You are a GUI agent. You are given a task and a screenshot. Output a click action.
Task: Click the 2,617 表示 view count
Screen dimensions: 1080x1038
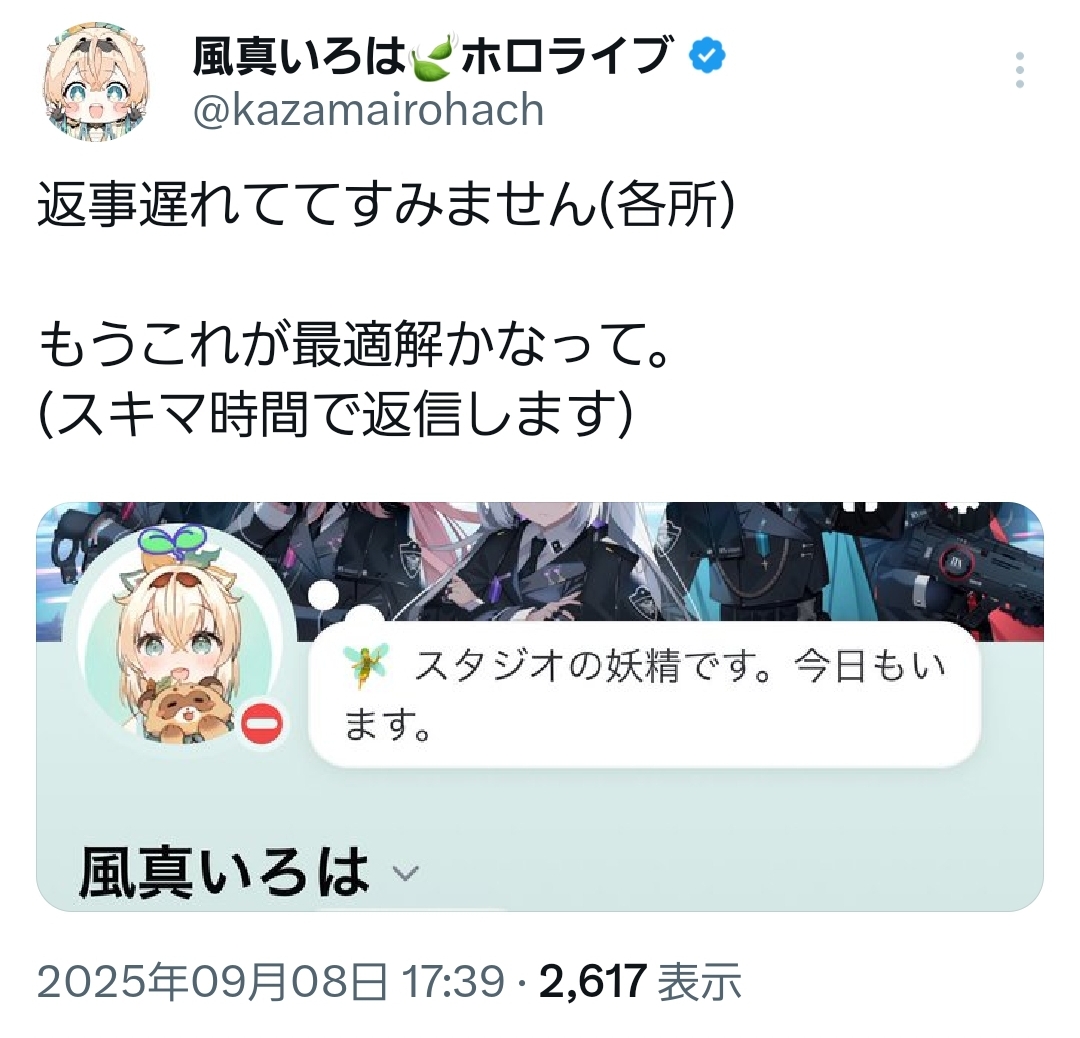coord(640,981)
